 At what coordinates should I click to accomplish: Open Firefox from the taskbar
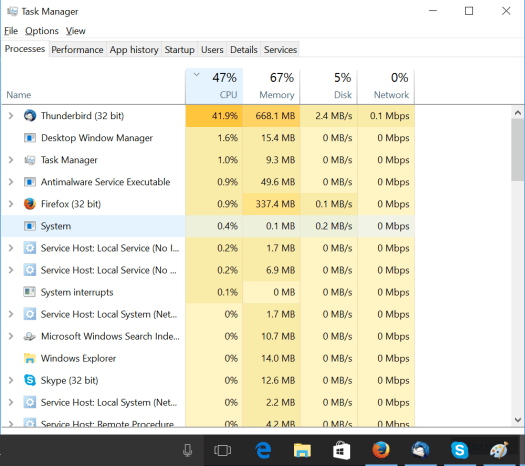381,450
